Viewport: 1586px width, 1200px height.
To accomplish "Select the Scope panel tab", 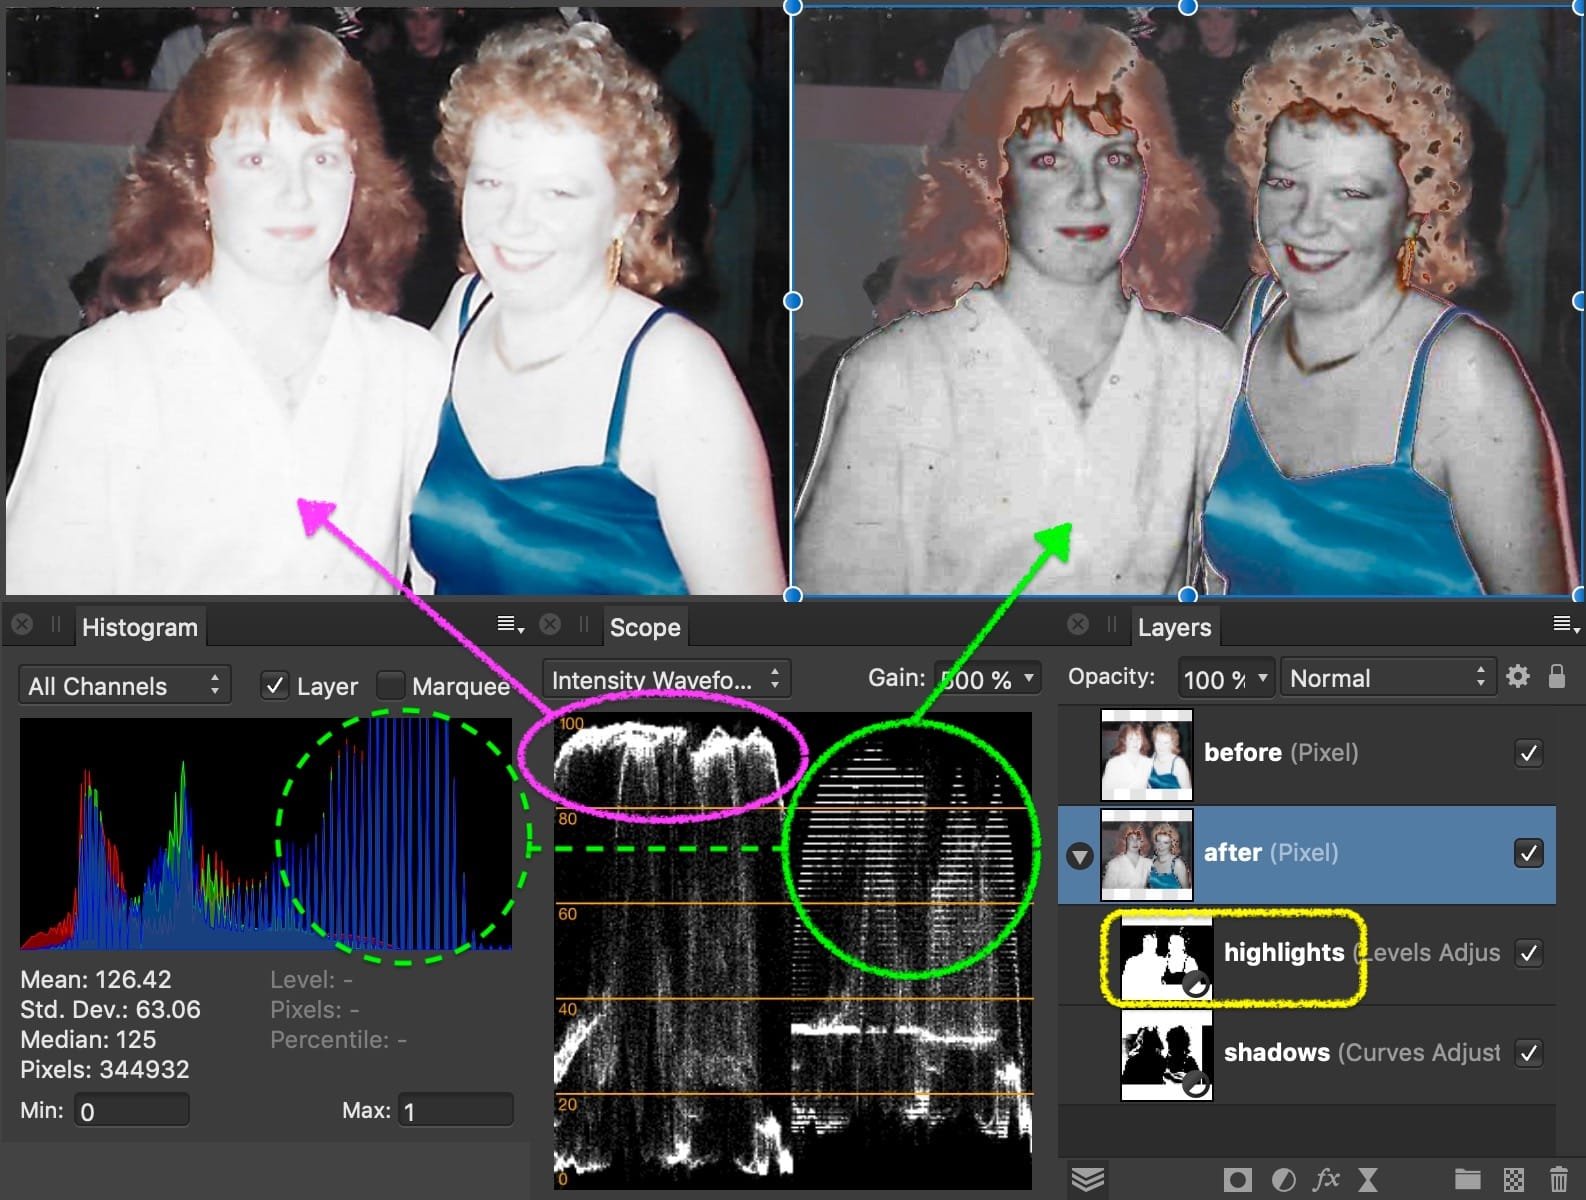I will click(x=644, y=628).
